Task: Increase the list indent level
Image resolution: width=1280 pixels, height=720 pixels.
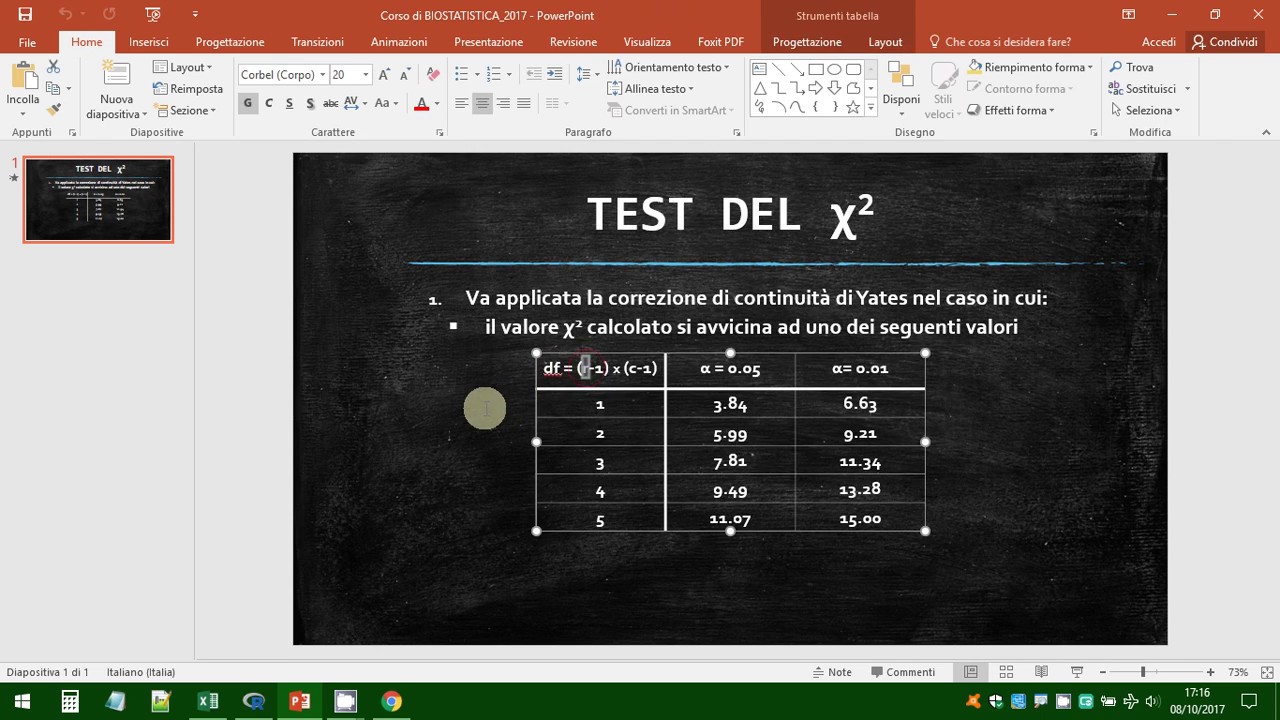Action: tap(553, 74)
